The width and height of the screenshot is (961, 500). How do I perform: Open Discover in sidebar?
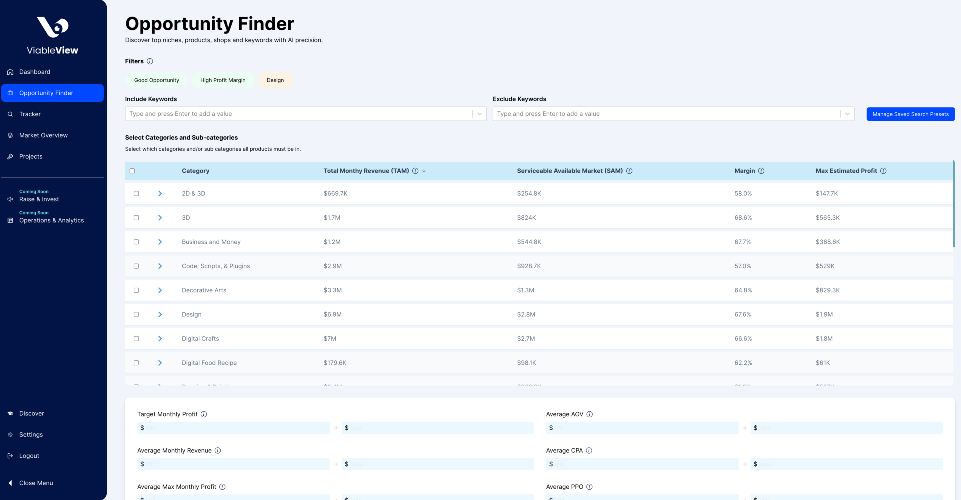tap(31, 414)
